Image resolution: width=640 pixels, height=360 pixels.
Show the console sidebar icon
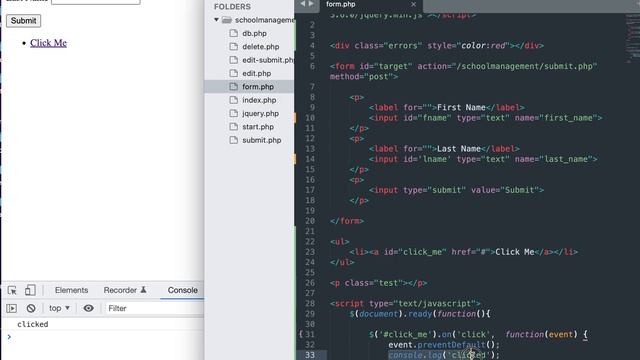point(11,308)
